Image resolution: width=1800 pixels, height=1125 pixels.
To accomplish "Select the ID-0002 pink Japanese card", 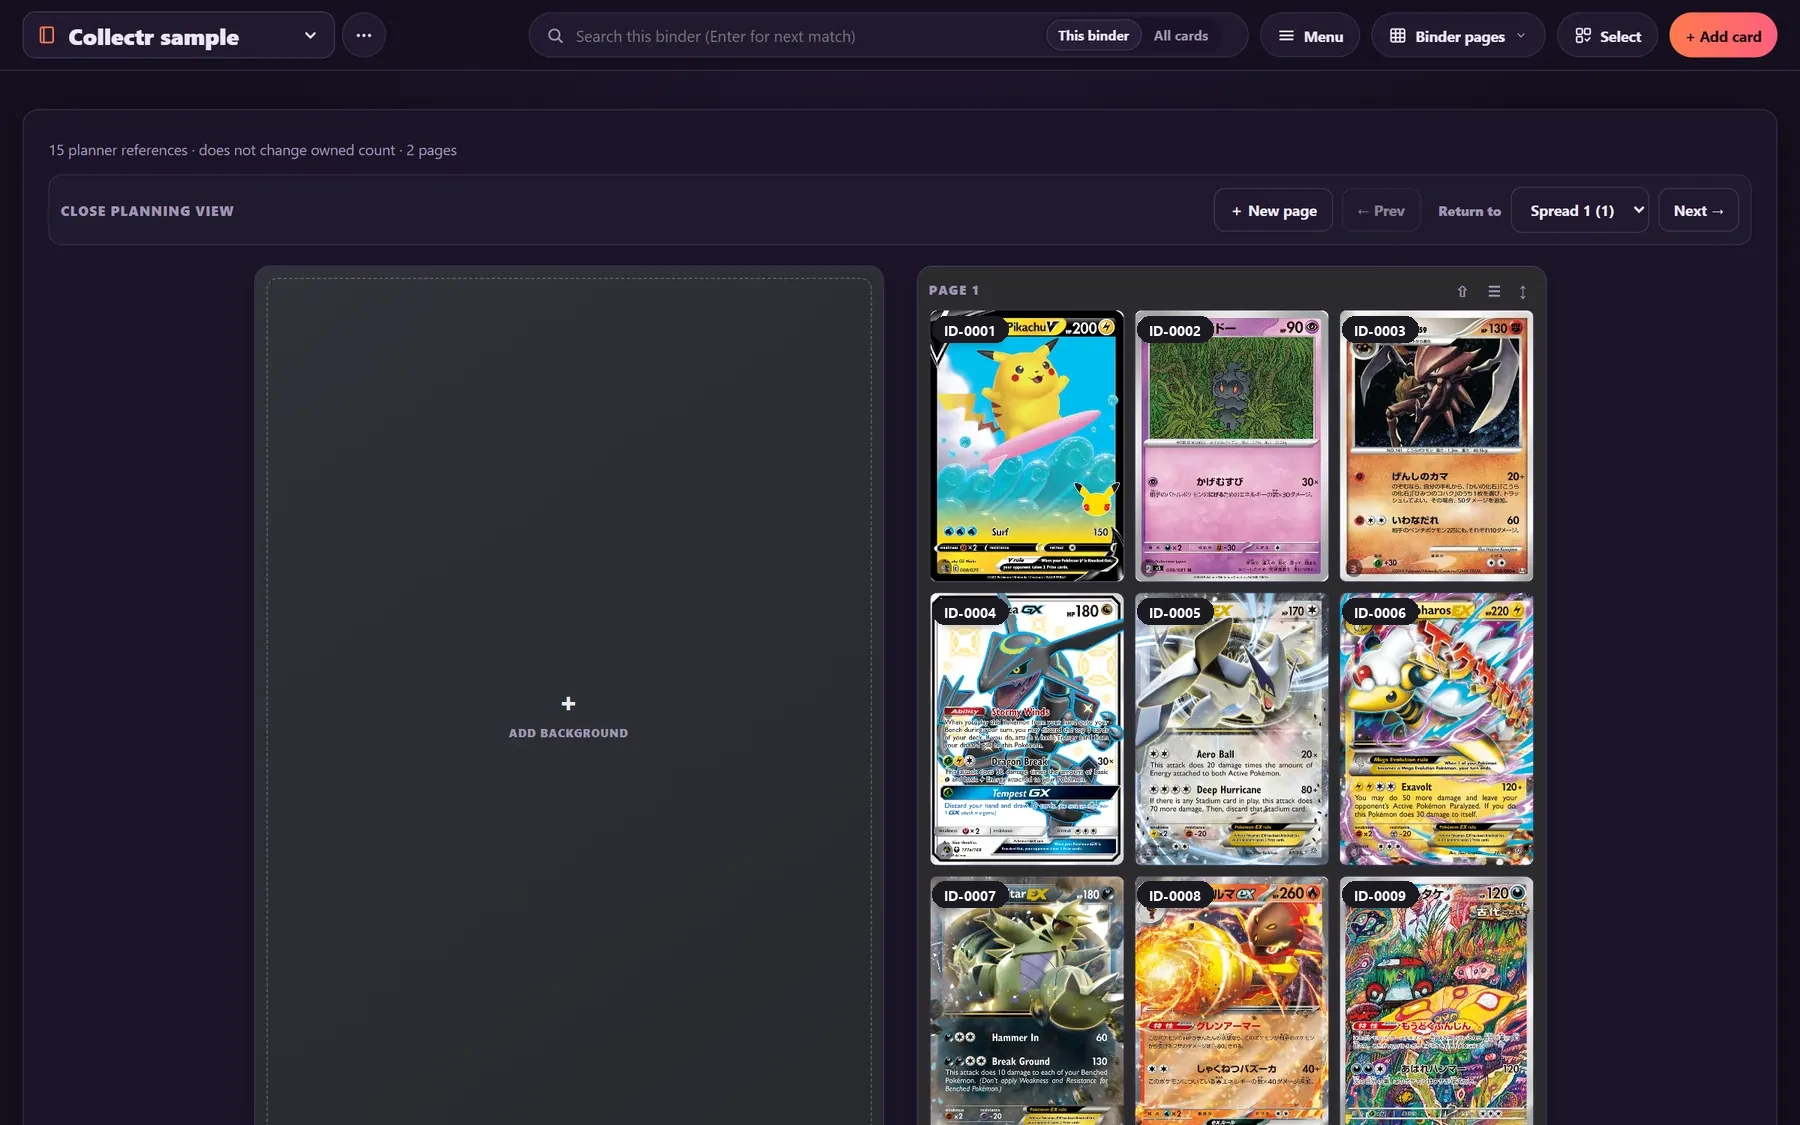I will tap(1231, 446).
